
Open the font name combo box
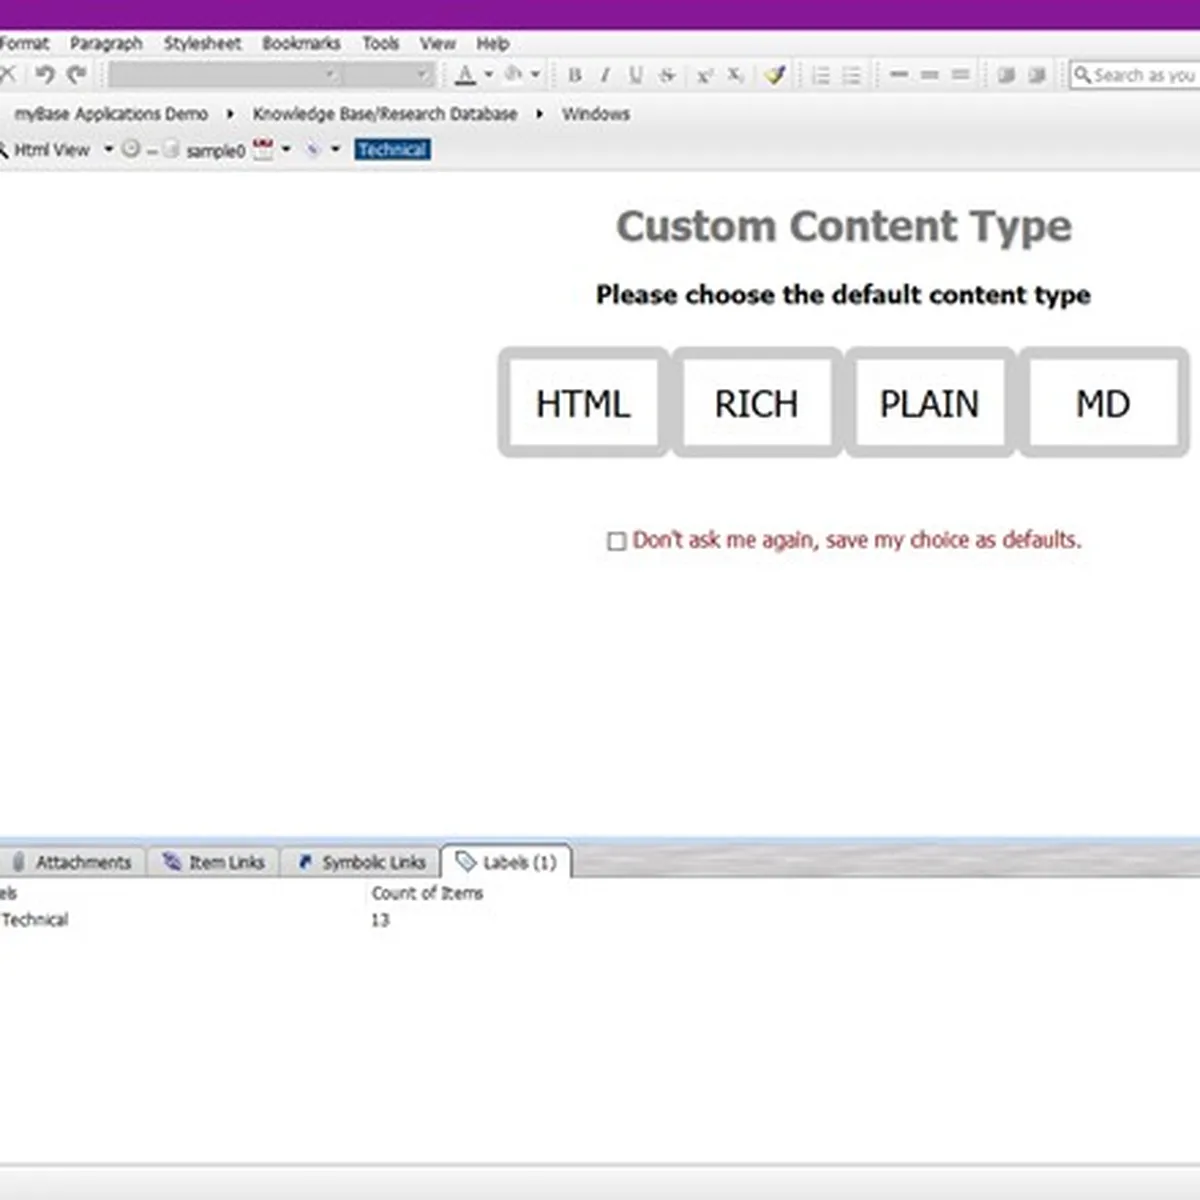click(224, 75)
